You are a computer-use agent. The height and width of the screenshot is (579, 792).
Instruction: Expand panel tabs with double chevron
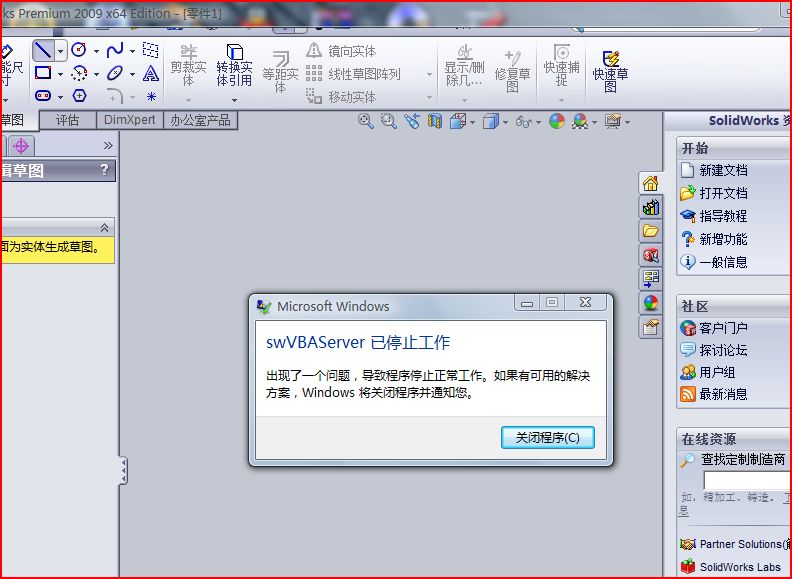click(108, 146)
